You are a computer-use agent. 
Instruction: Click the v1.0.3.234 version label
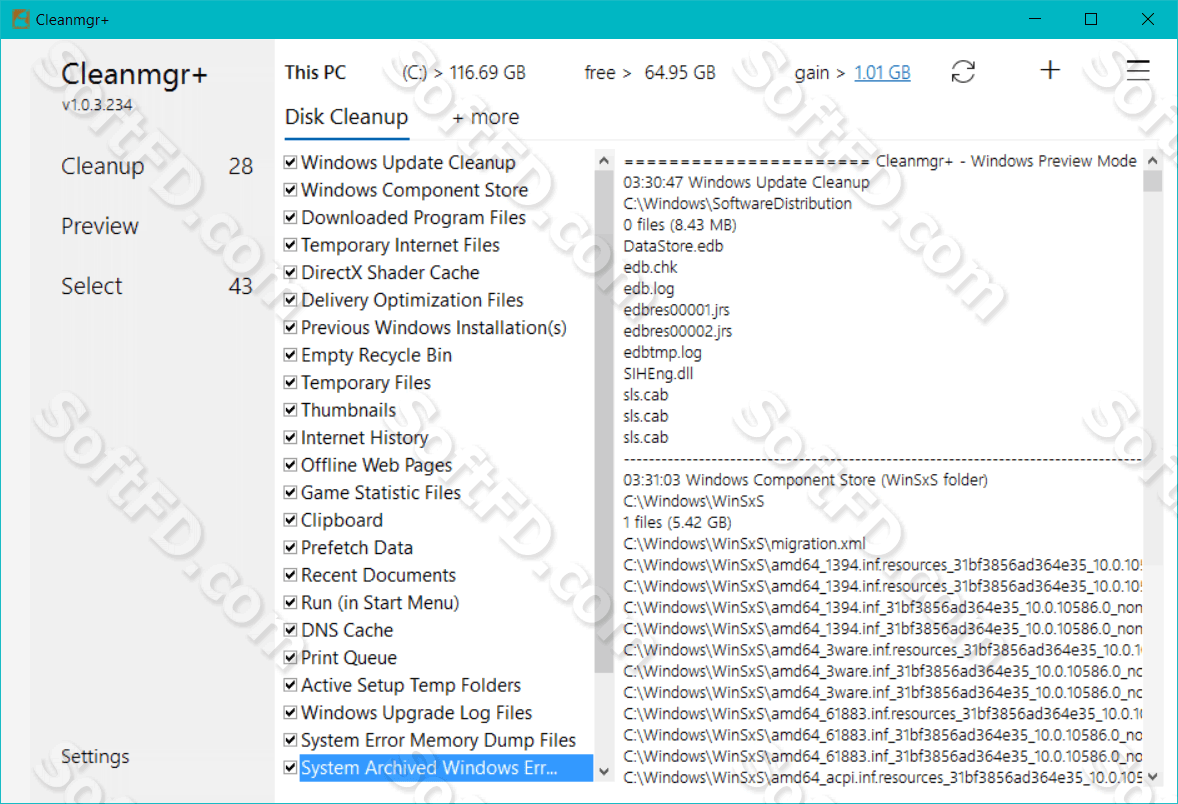(97, 105)
